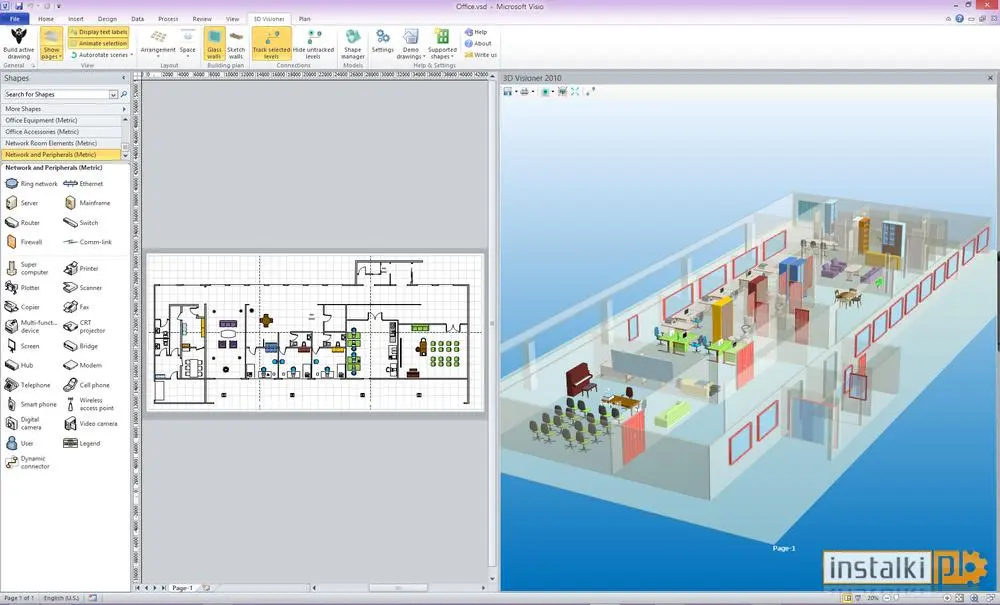This screenshot has width=1000, height=605.
Task: Toggle Display text labels option
Action: point(99,32)
